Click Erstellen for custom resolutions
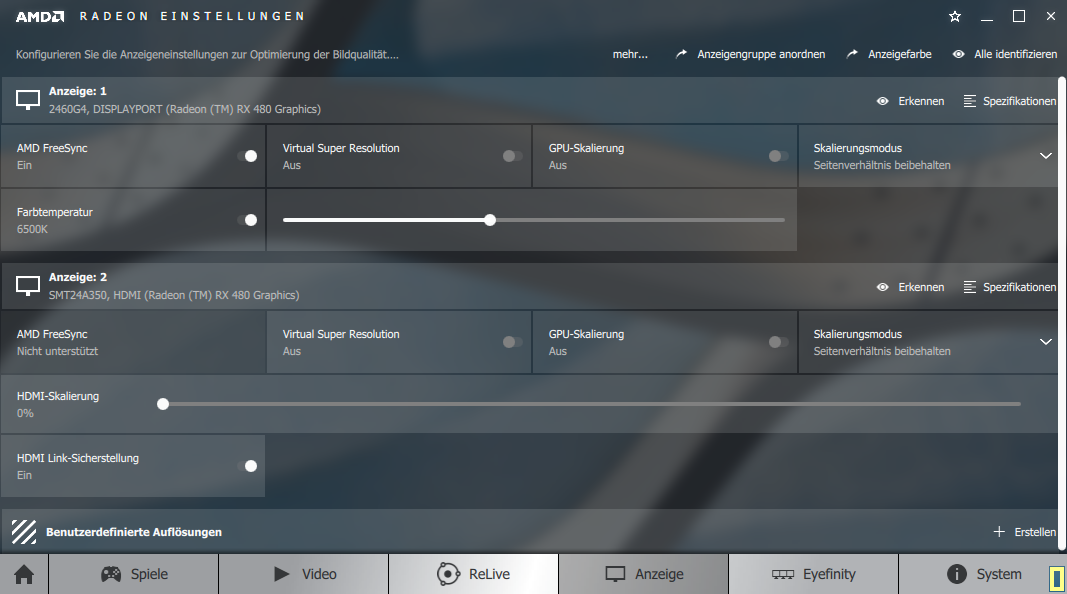 pyautogui.click(x=1035, y=532)
